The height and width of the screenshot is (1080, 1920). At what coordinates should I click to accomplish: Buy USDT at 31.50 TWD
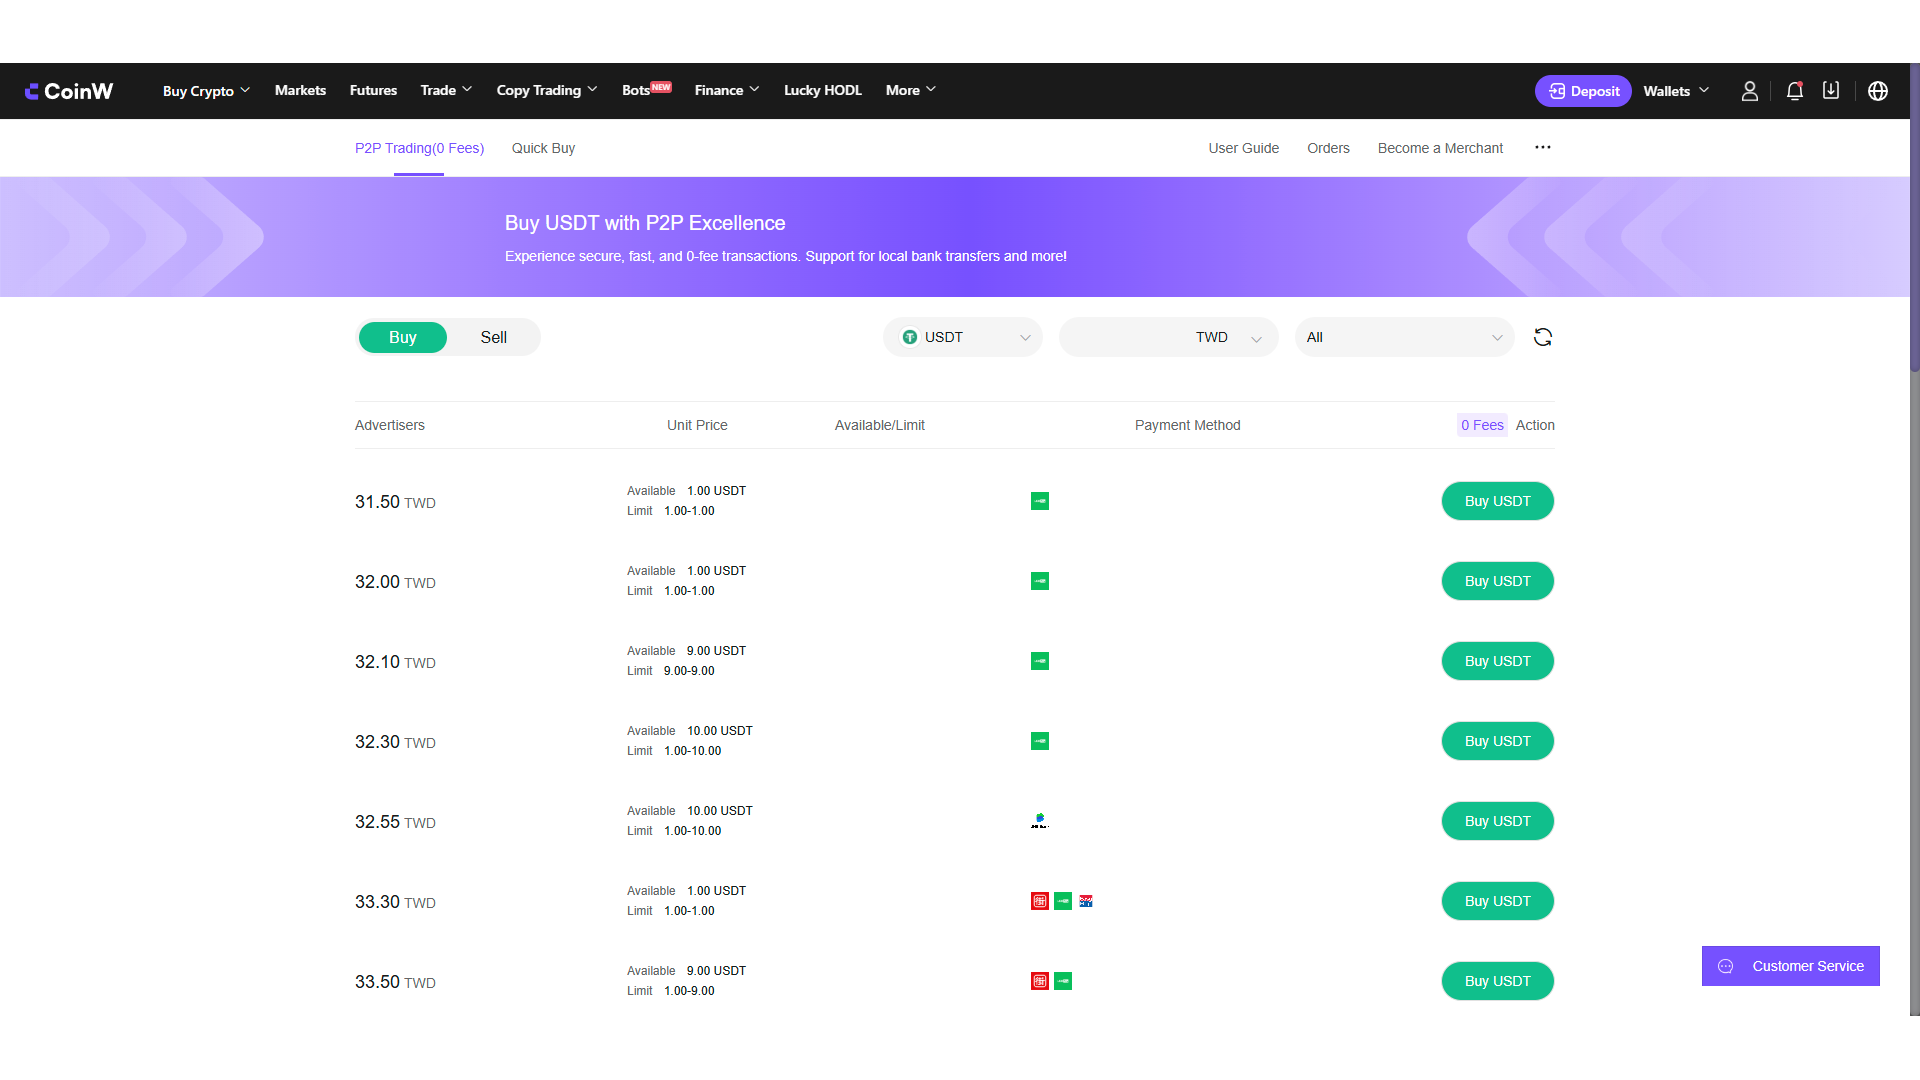(1497, 501)
